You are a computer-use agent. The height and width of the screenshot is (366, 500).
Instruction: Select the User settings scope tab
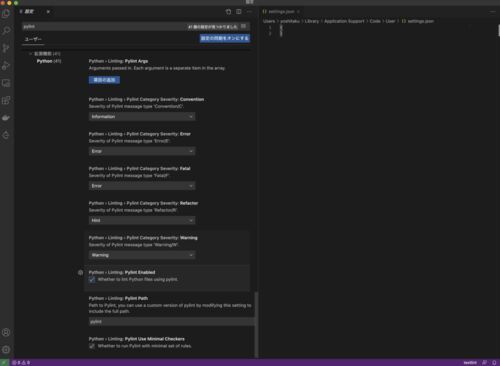pyautogui.click(x=33, y=39)
